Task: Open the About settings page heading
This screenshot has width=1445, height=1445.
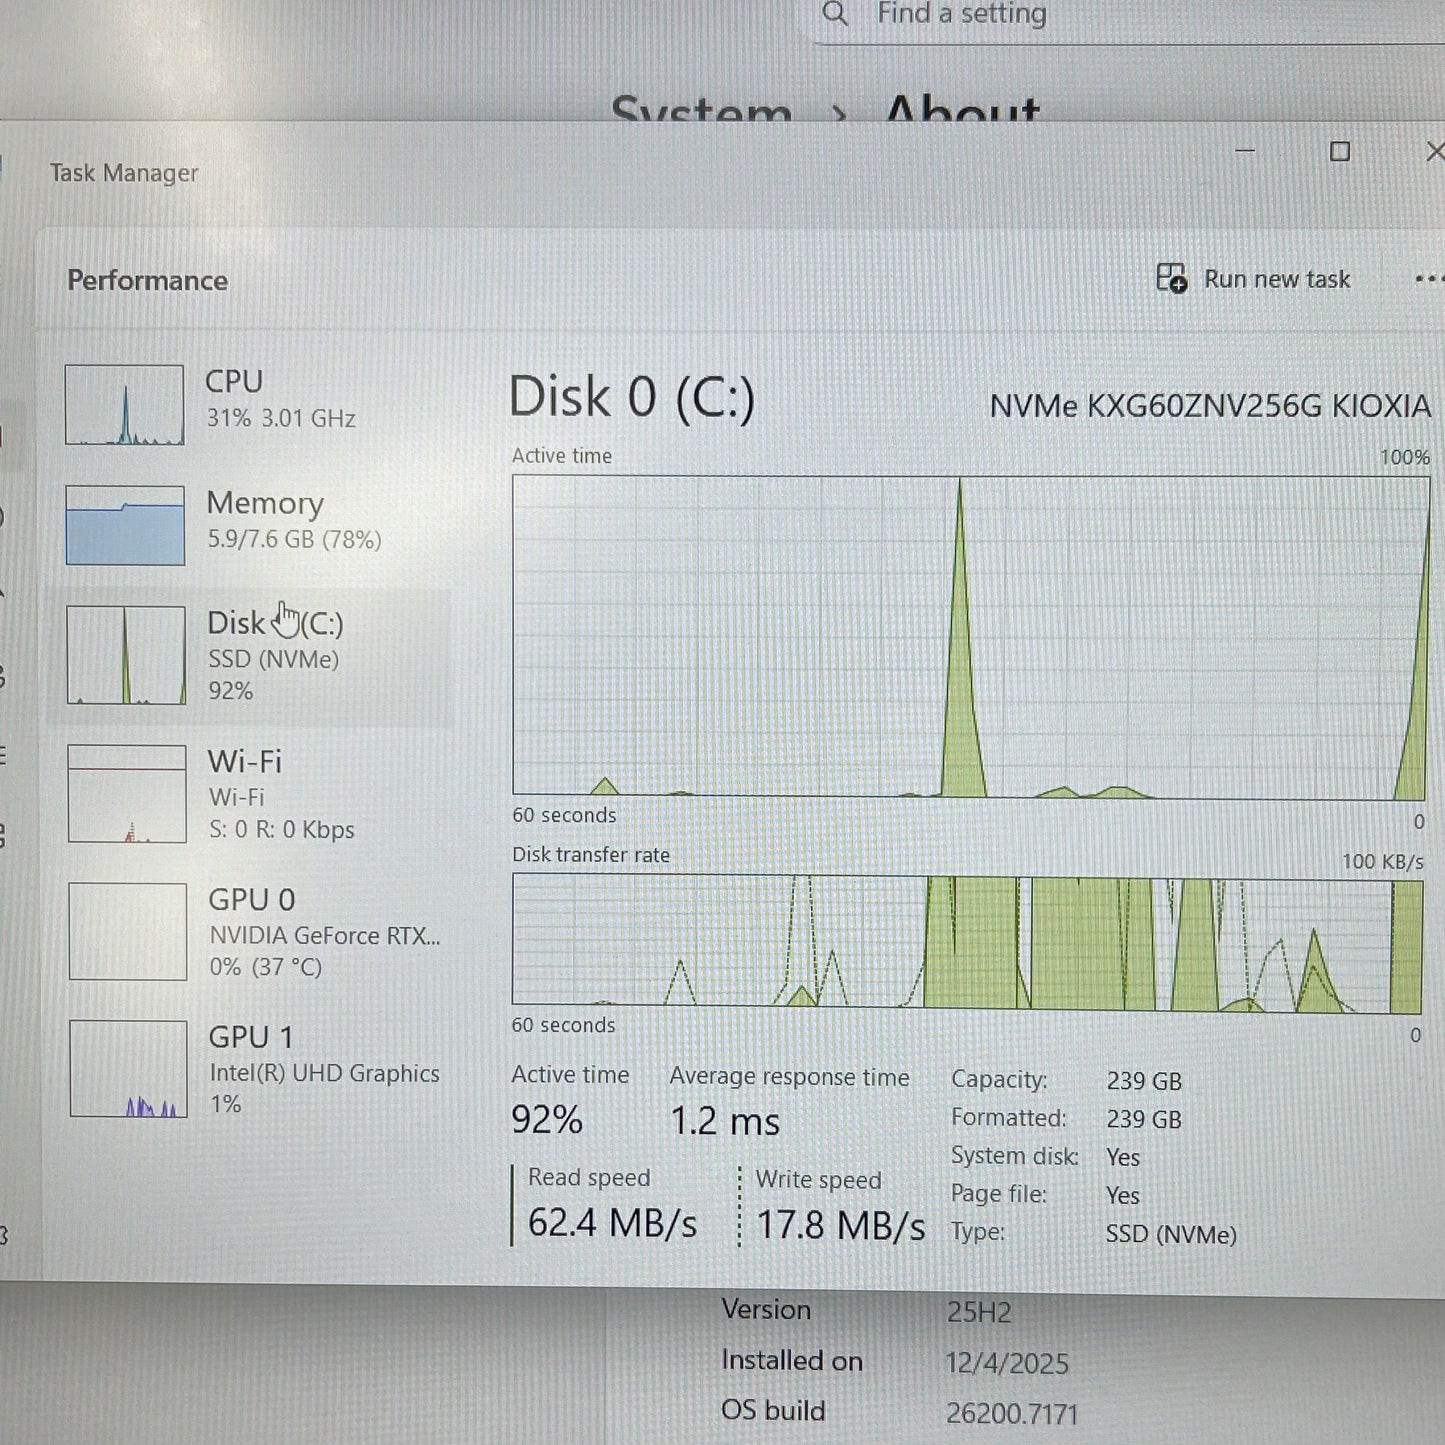Action: (x=963, y=113)
